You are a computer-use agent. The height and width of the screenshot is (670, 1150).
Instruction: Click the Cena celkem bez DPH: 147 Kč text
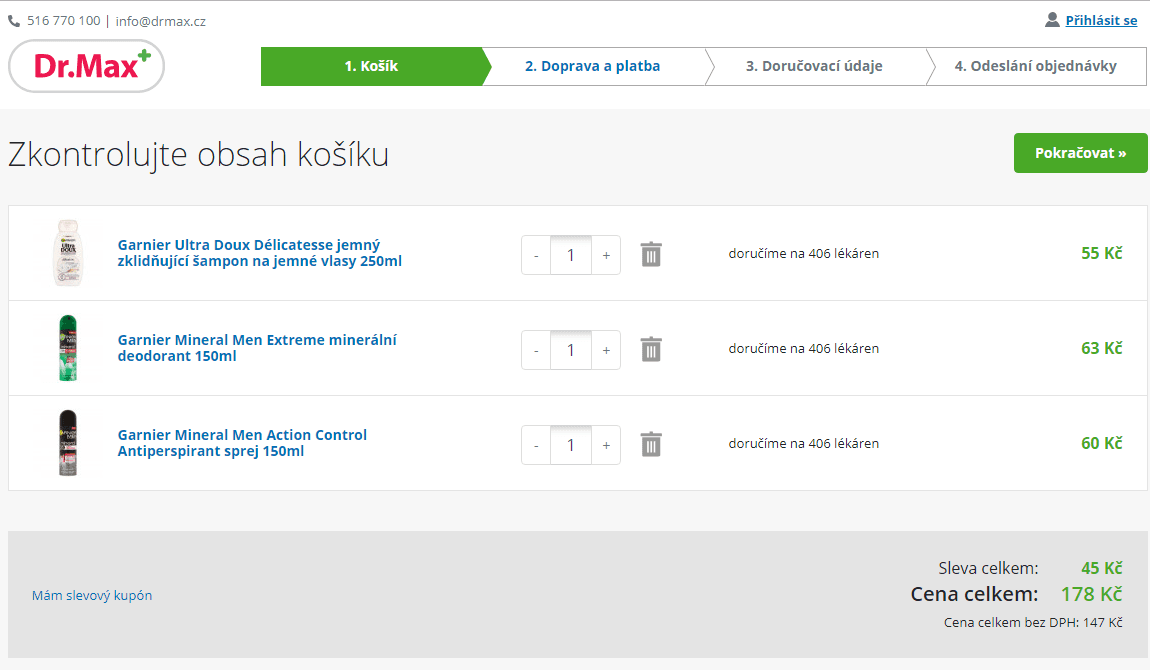coord(1033,622)
